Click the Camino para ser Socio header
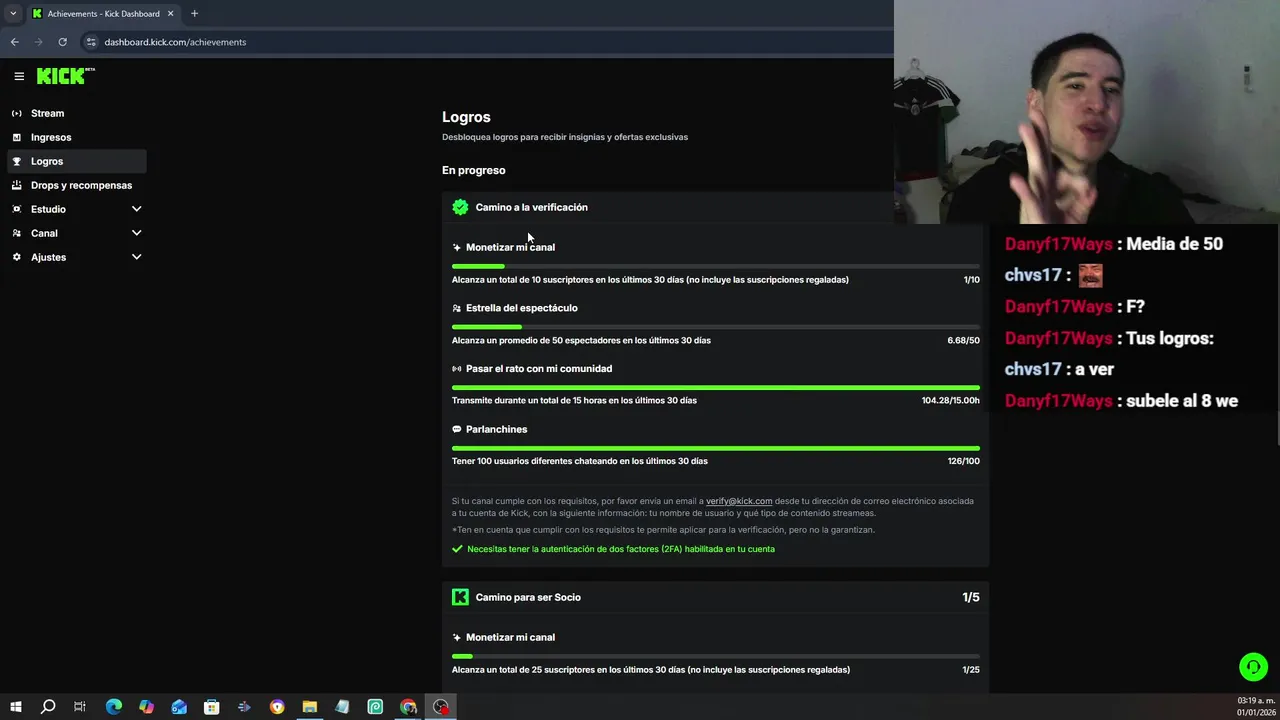The width and height of the screenshot is (1280, 720). click(x=528, y=597)
